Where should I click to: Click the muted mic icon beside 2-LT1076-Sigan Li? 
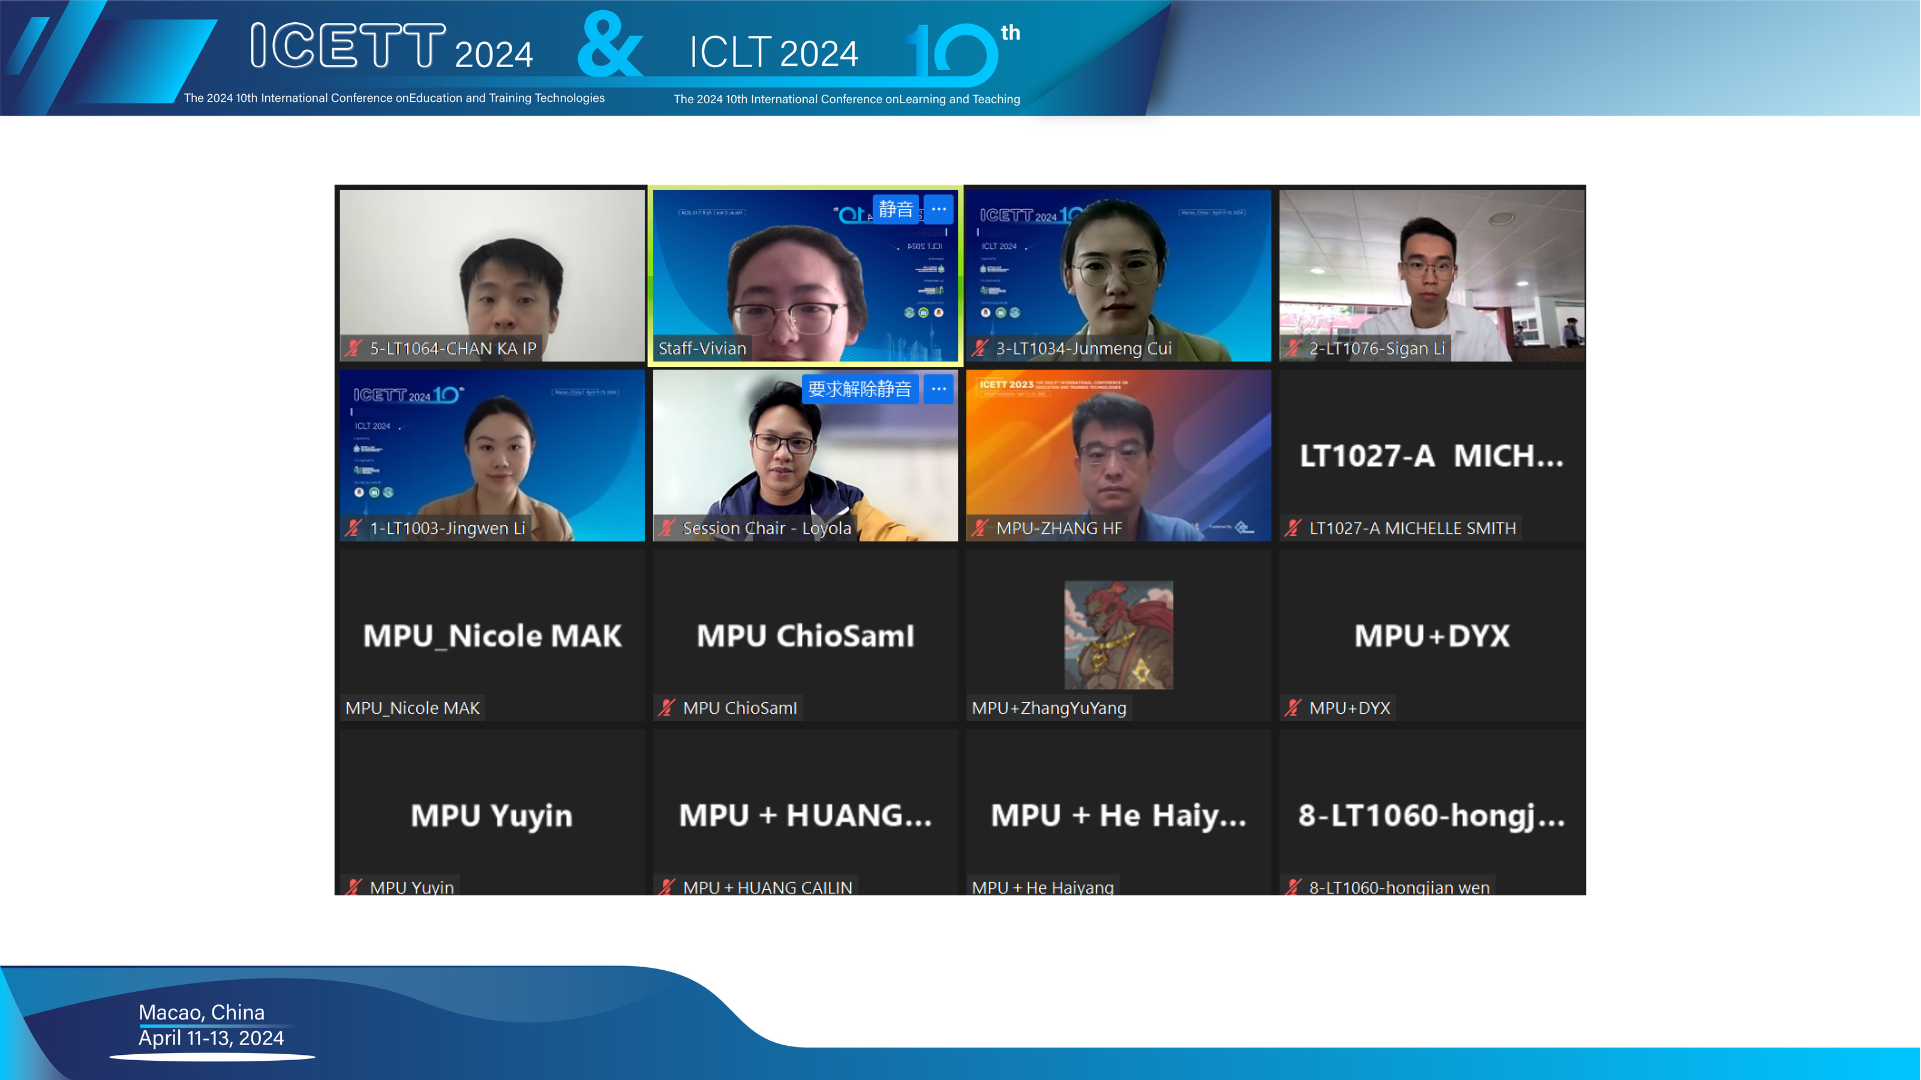tap(1293, 349)
